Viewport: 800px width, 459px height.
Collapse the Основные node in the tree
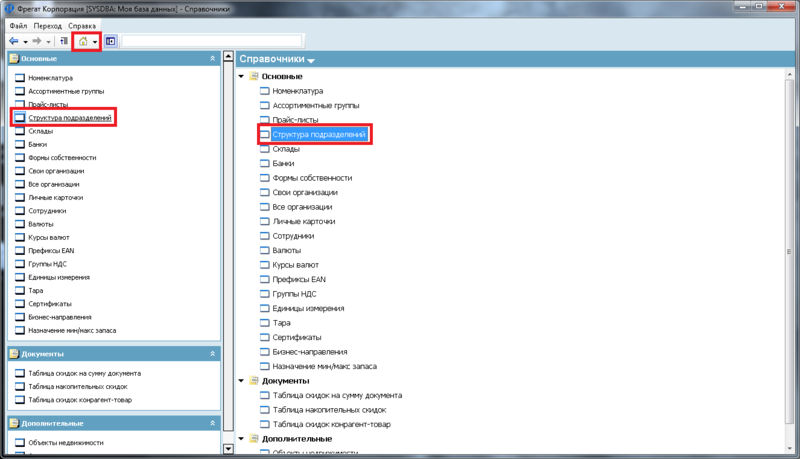pyautogui.click(x=241, y=76)
